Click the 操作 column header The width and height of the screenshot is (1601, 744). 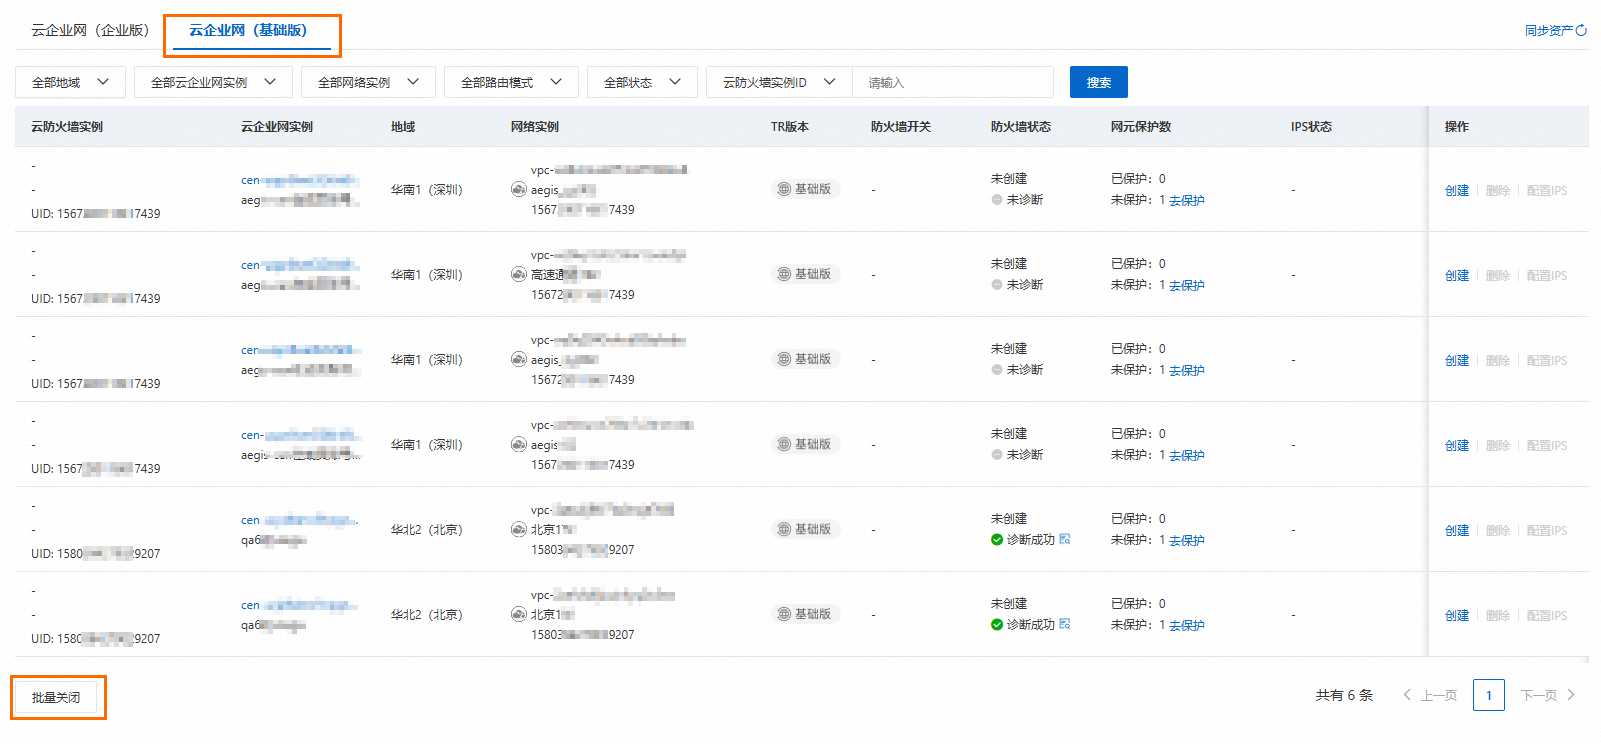1457,127
